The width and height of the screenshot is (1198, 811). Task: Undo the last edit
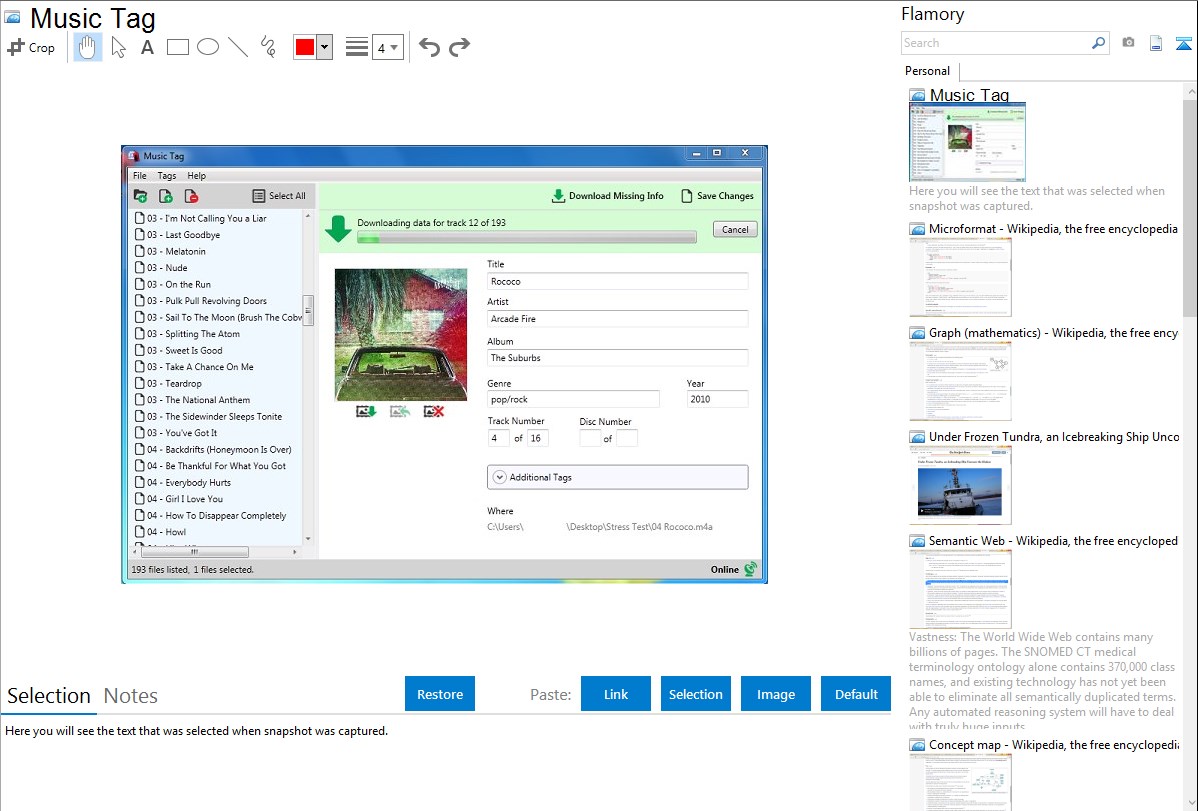(429, 47)
